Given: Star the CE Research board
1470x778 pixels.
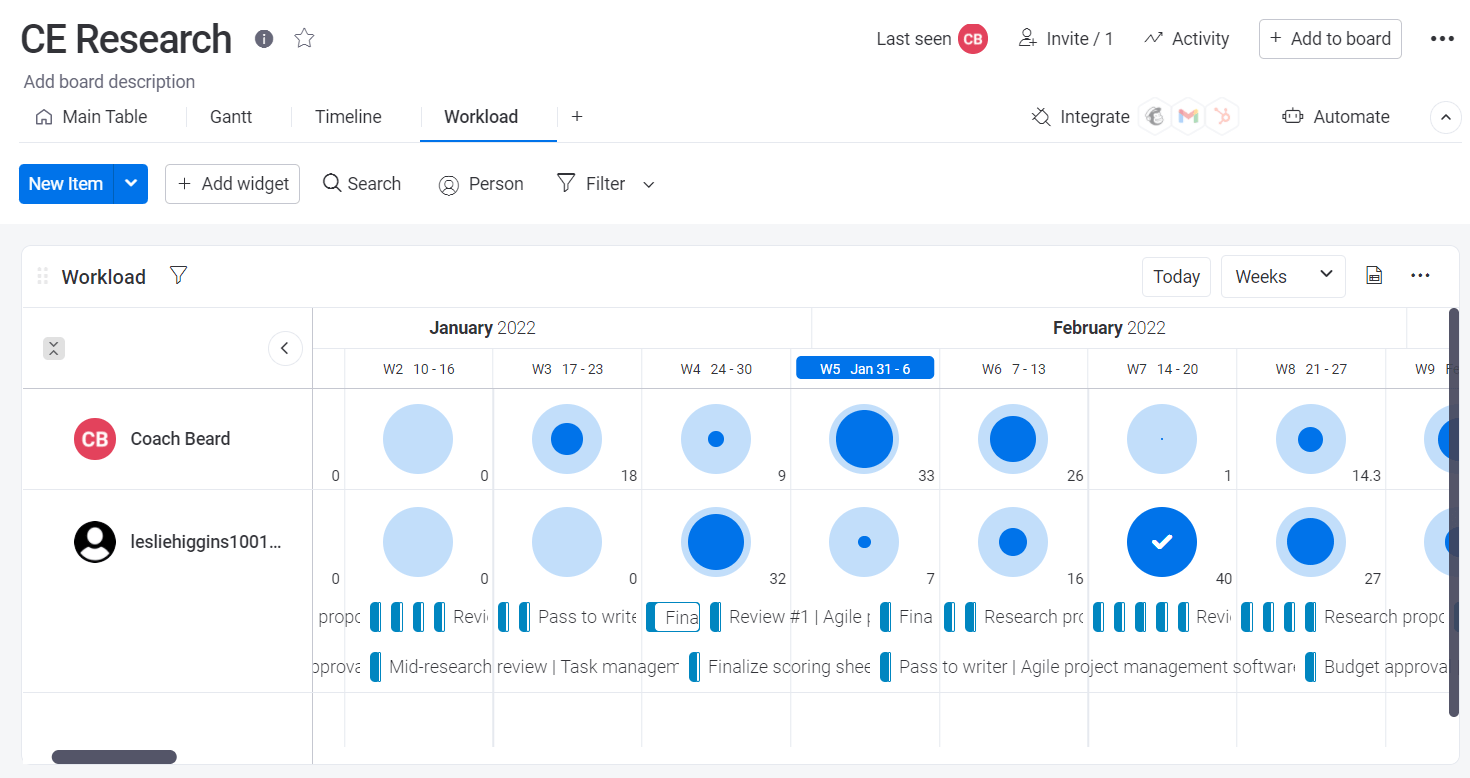Looking at the screenshot, I should (303, 38).
